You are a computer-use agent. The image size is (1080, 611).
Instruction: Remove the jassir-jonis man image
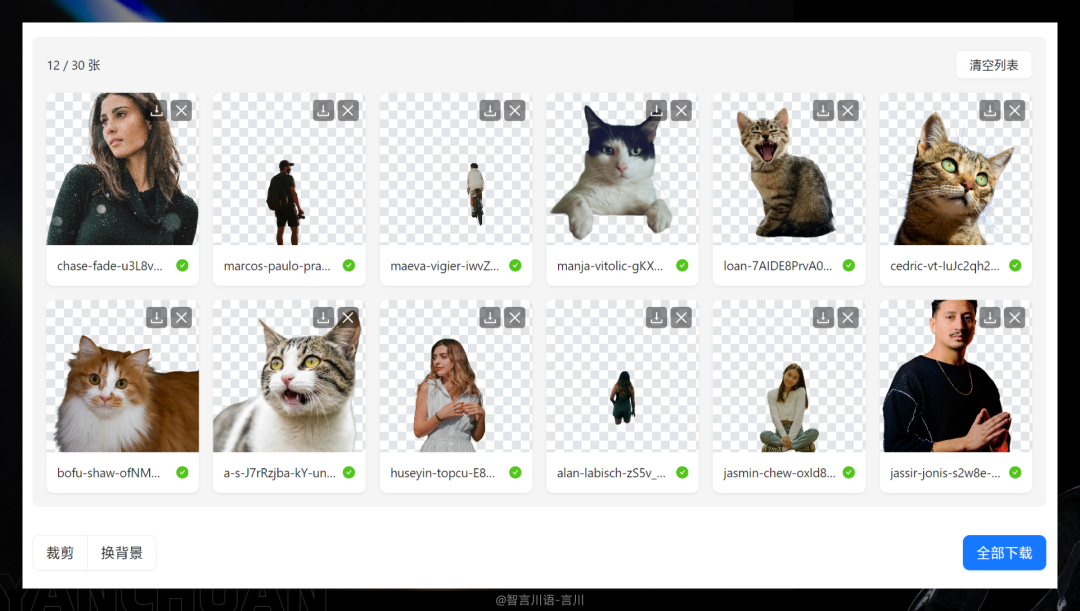(x=1014, y=317)
